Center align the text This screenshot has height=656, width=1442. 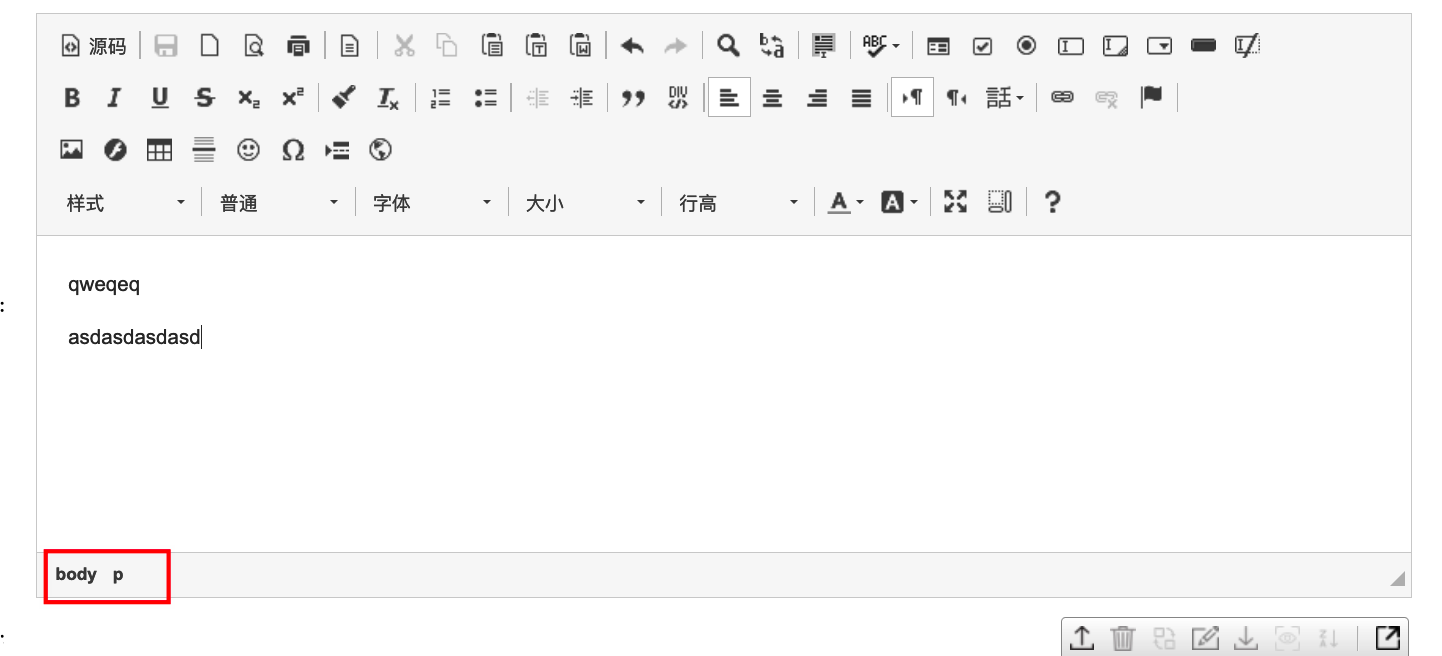[x=772, y=97]
